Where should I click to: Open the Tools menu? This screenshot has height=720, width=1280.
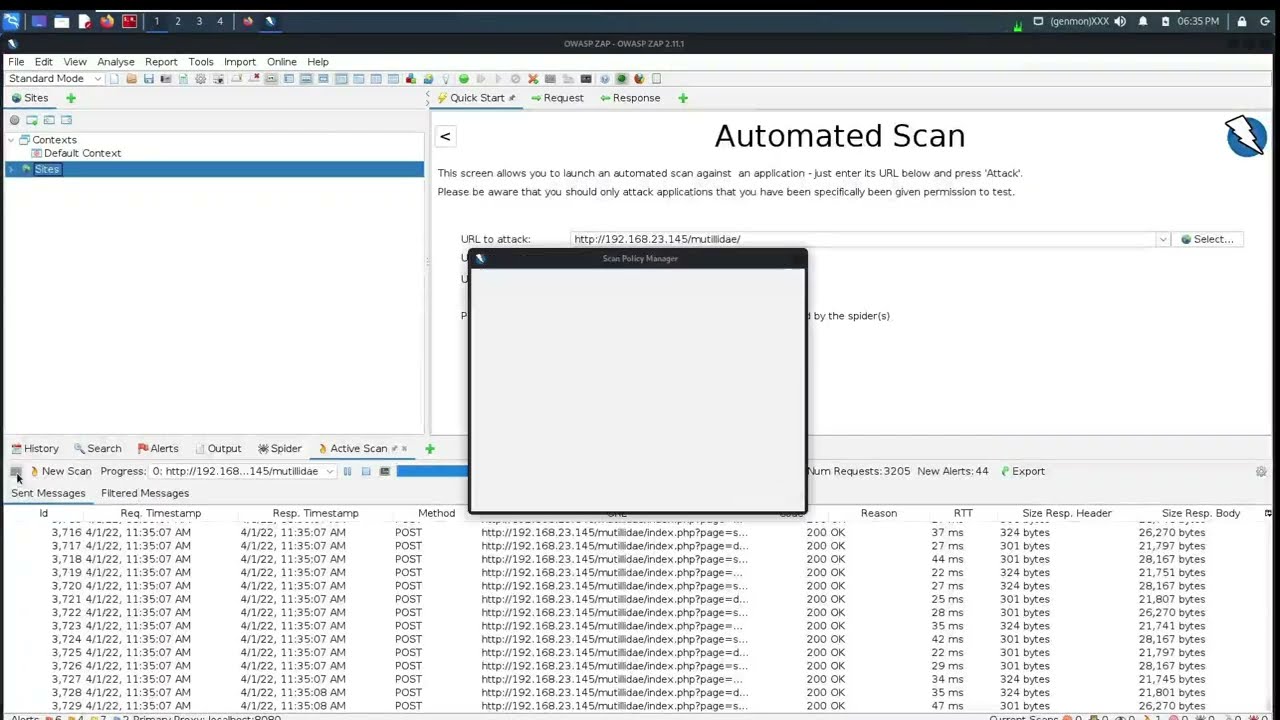click(x=201, y=62)
